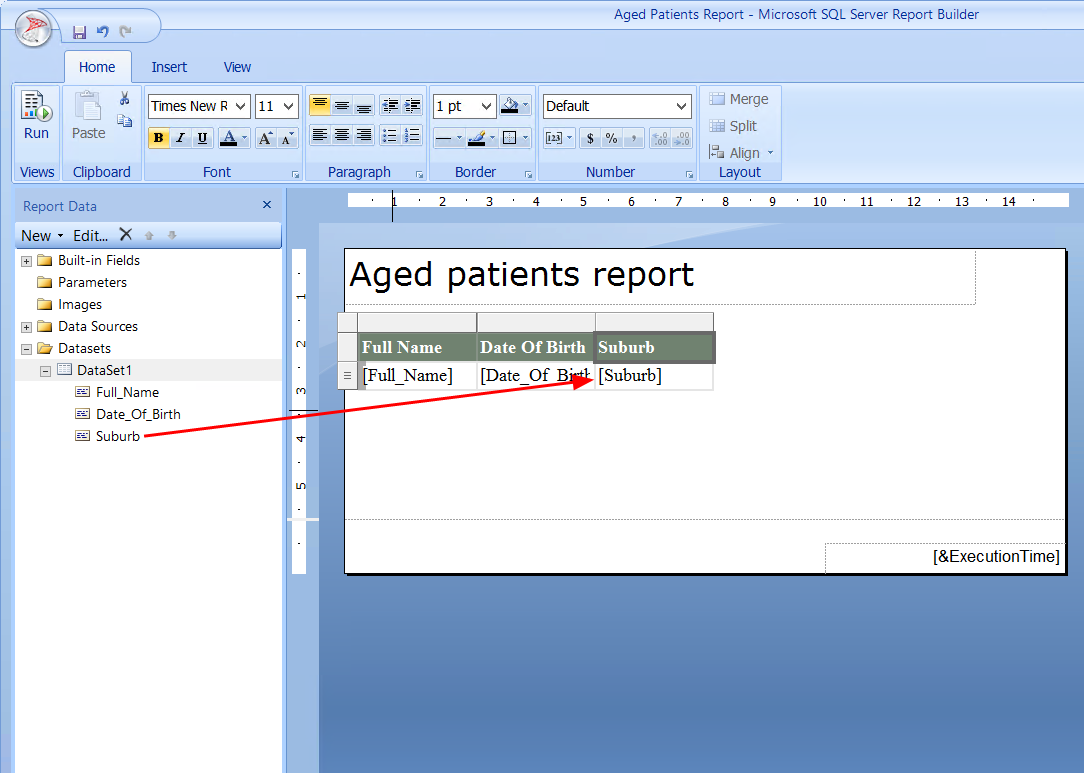Viewport: 1084px width, 773px height.
Task: Open the font family dropdown
Action: point(240,106)
